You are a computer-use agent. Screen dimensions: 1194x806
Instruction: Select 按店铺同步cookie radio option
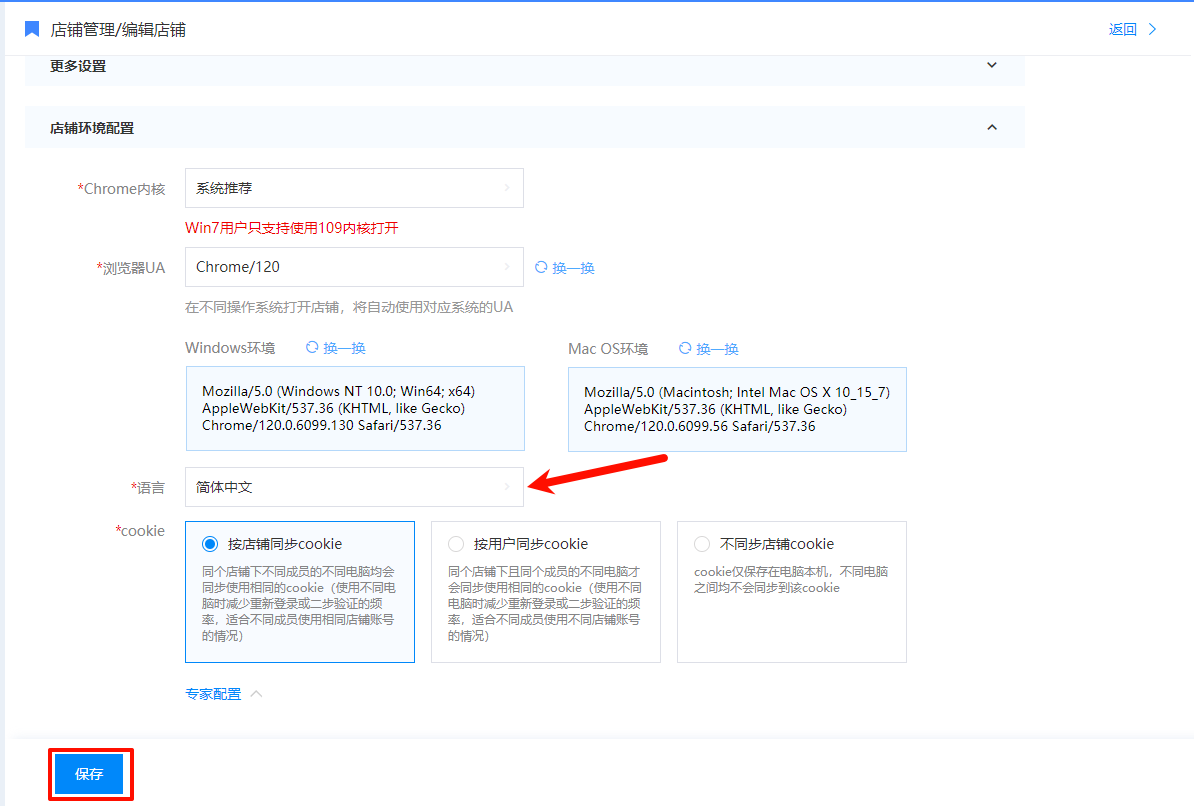210,544
